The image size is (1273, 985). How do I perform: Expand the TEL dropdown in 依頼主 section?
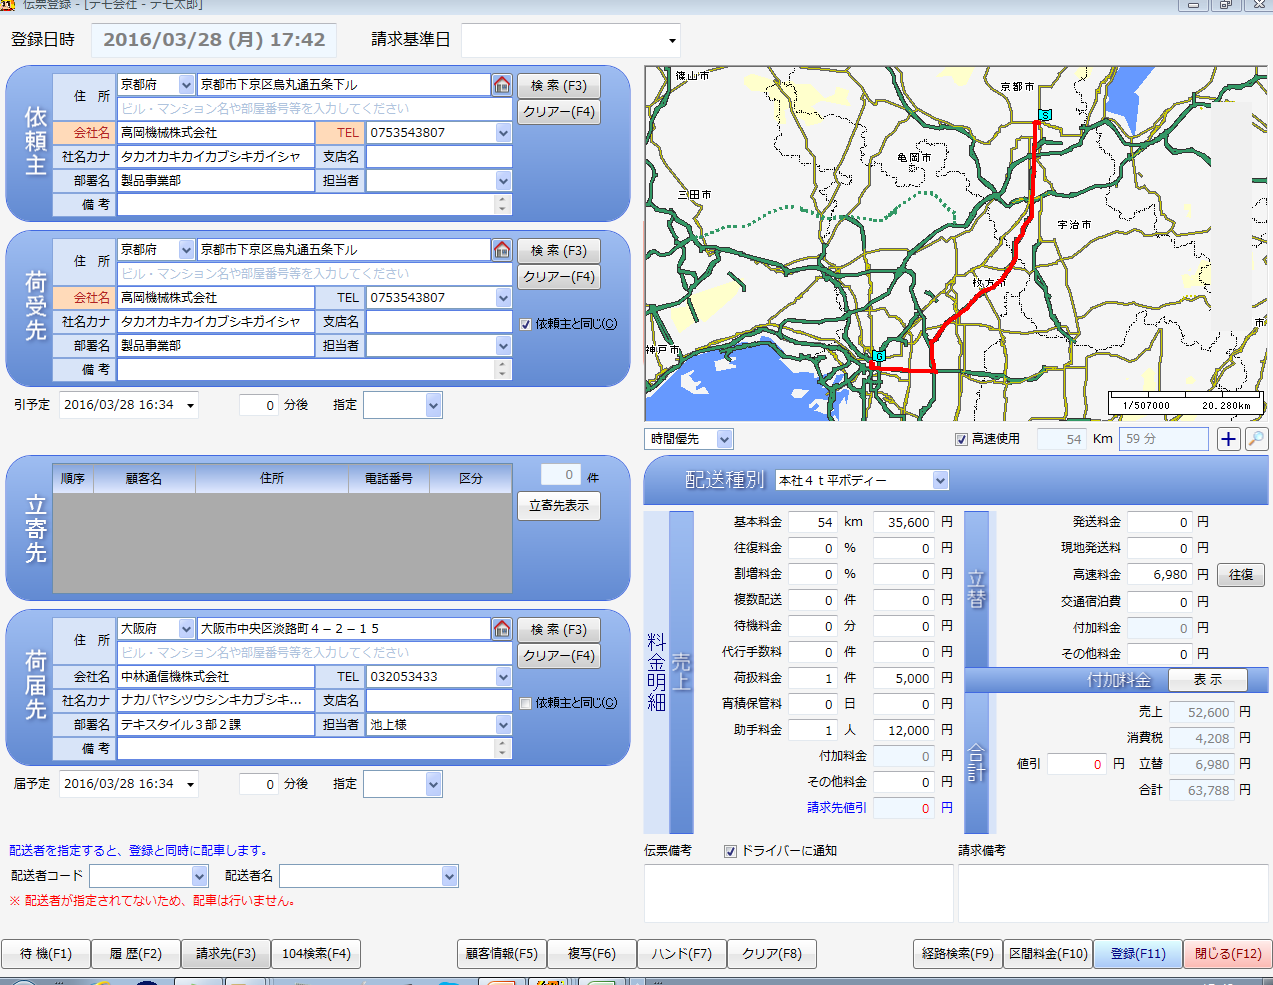[x=503, y=133]
